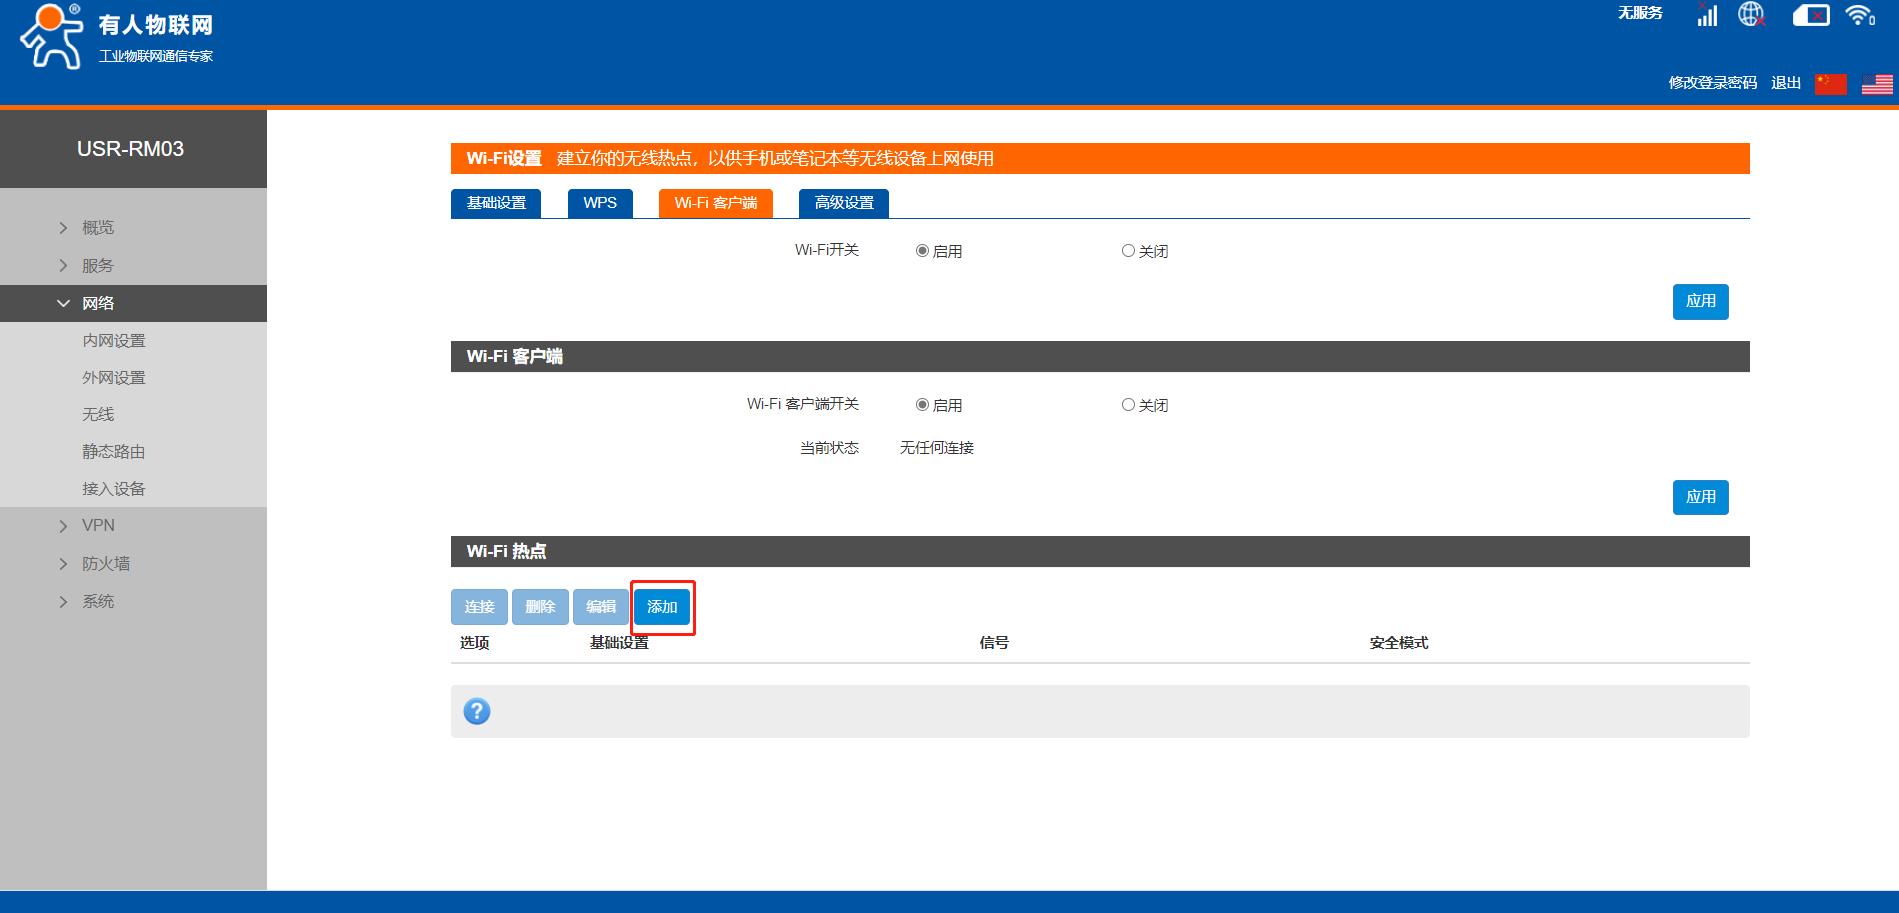Select 关闭 for Wi-Fi 客户端开关

[1128, 405]
